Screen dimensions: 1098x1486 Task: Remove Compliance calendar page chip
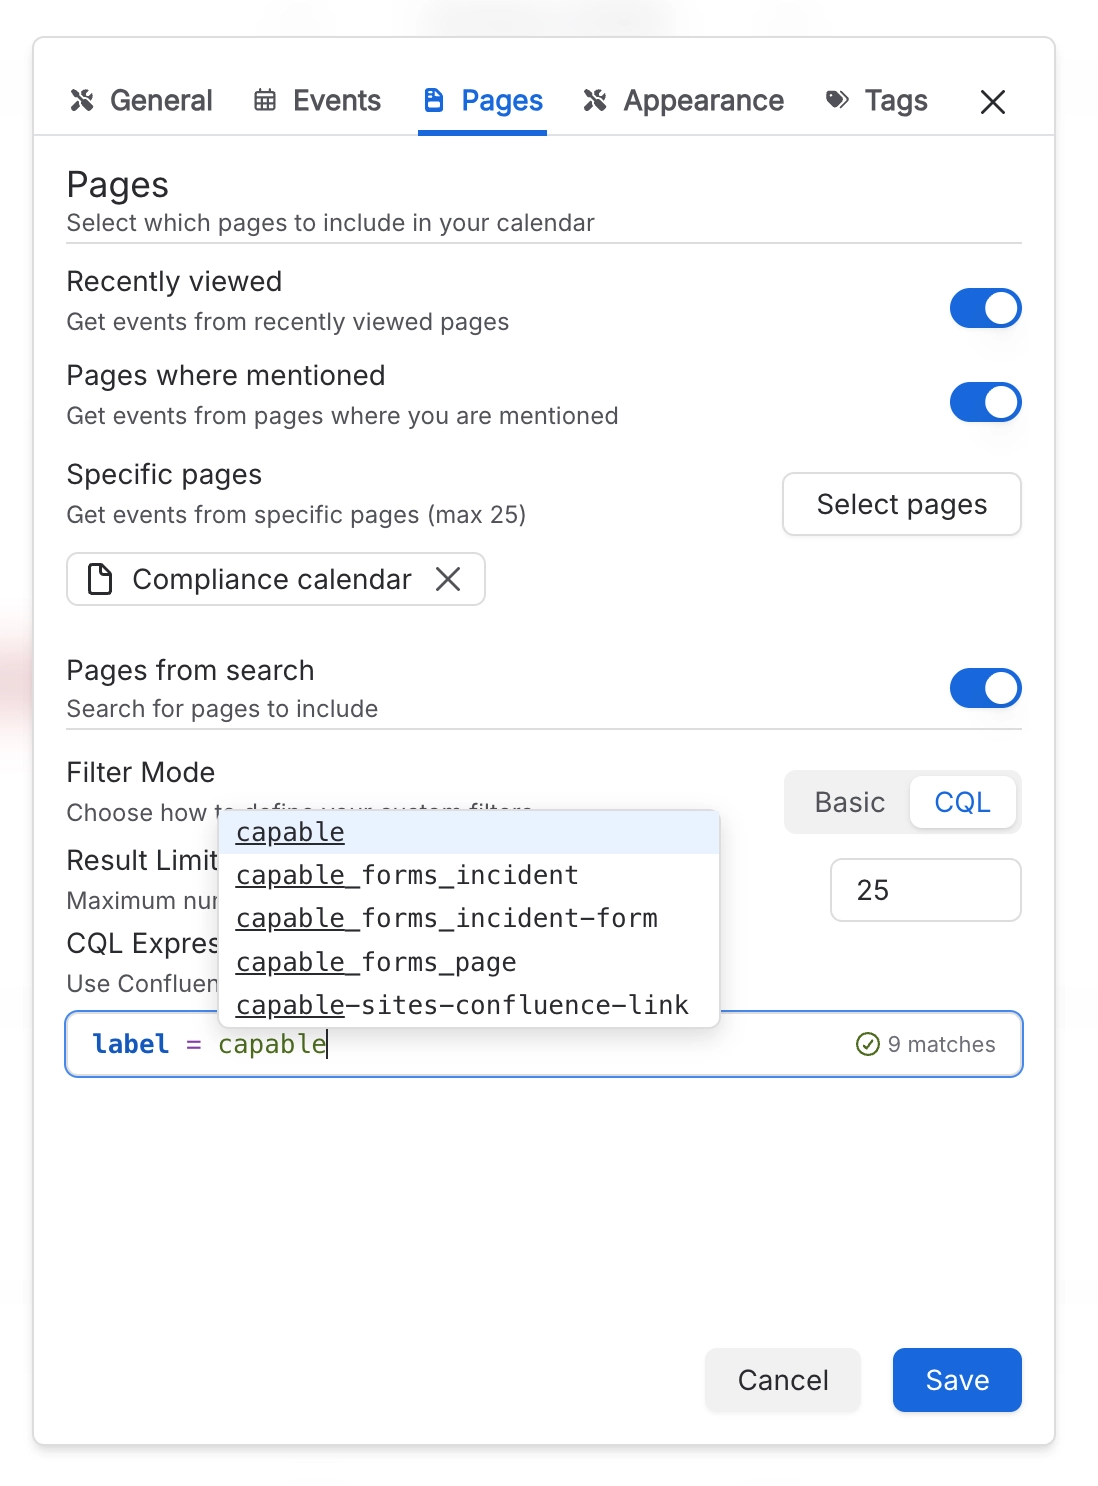[448, 579]
